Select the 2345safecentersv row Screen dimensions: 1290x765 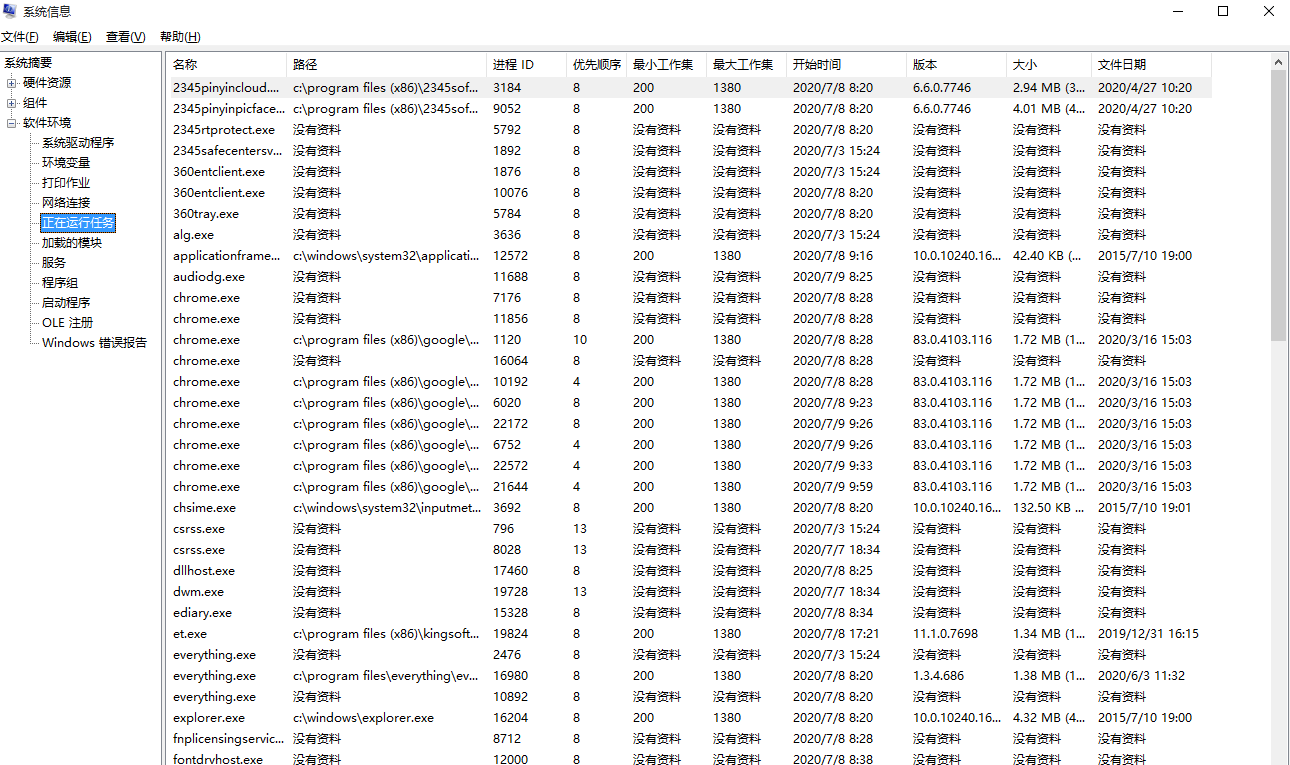click(x=689, y=150)
